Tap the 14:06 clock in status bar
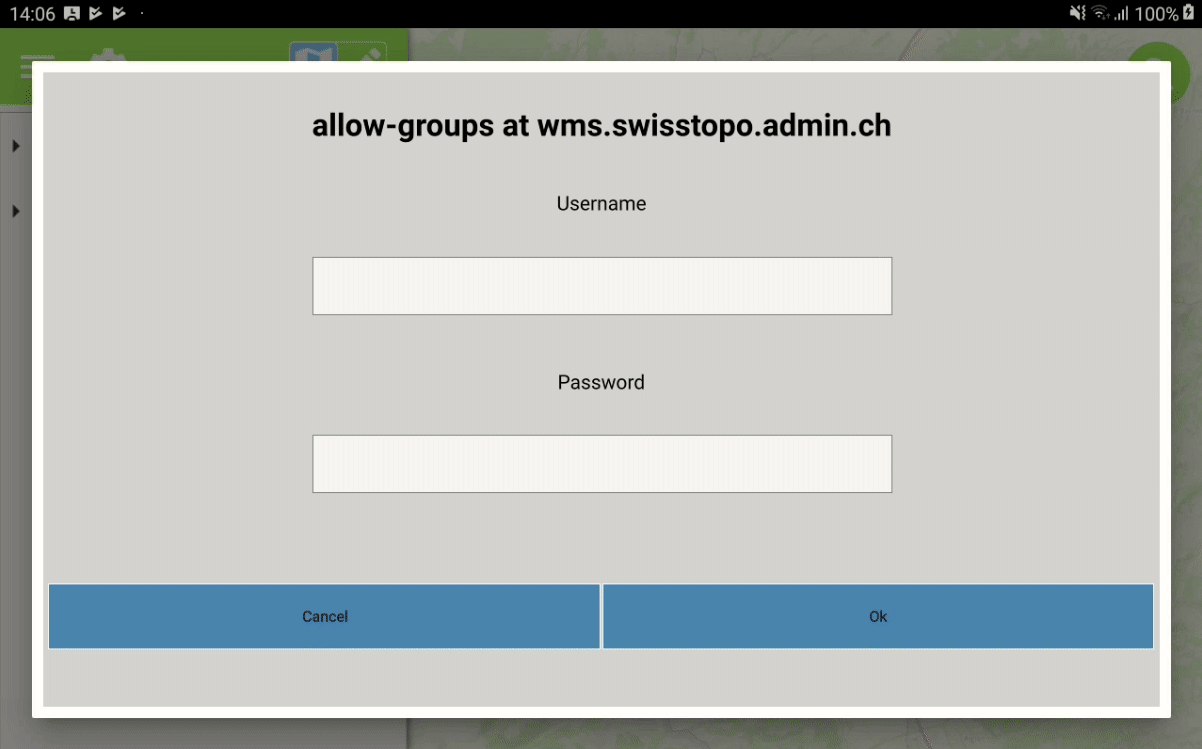 (x=31, y=14)
